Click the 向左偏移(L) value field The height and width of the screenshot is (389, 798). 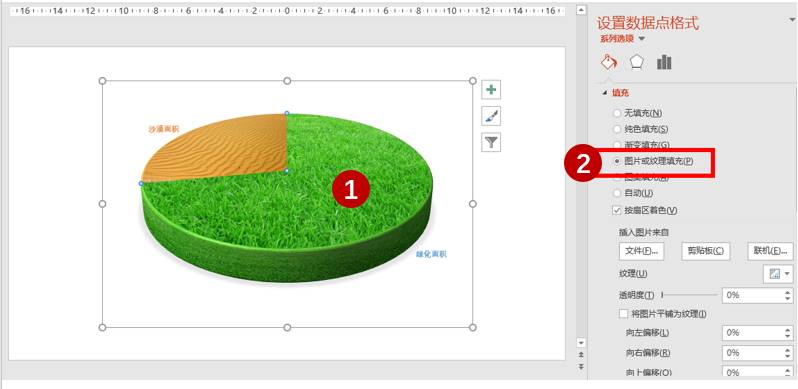click(752, 332)
